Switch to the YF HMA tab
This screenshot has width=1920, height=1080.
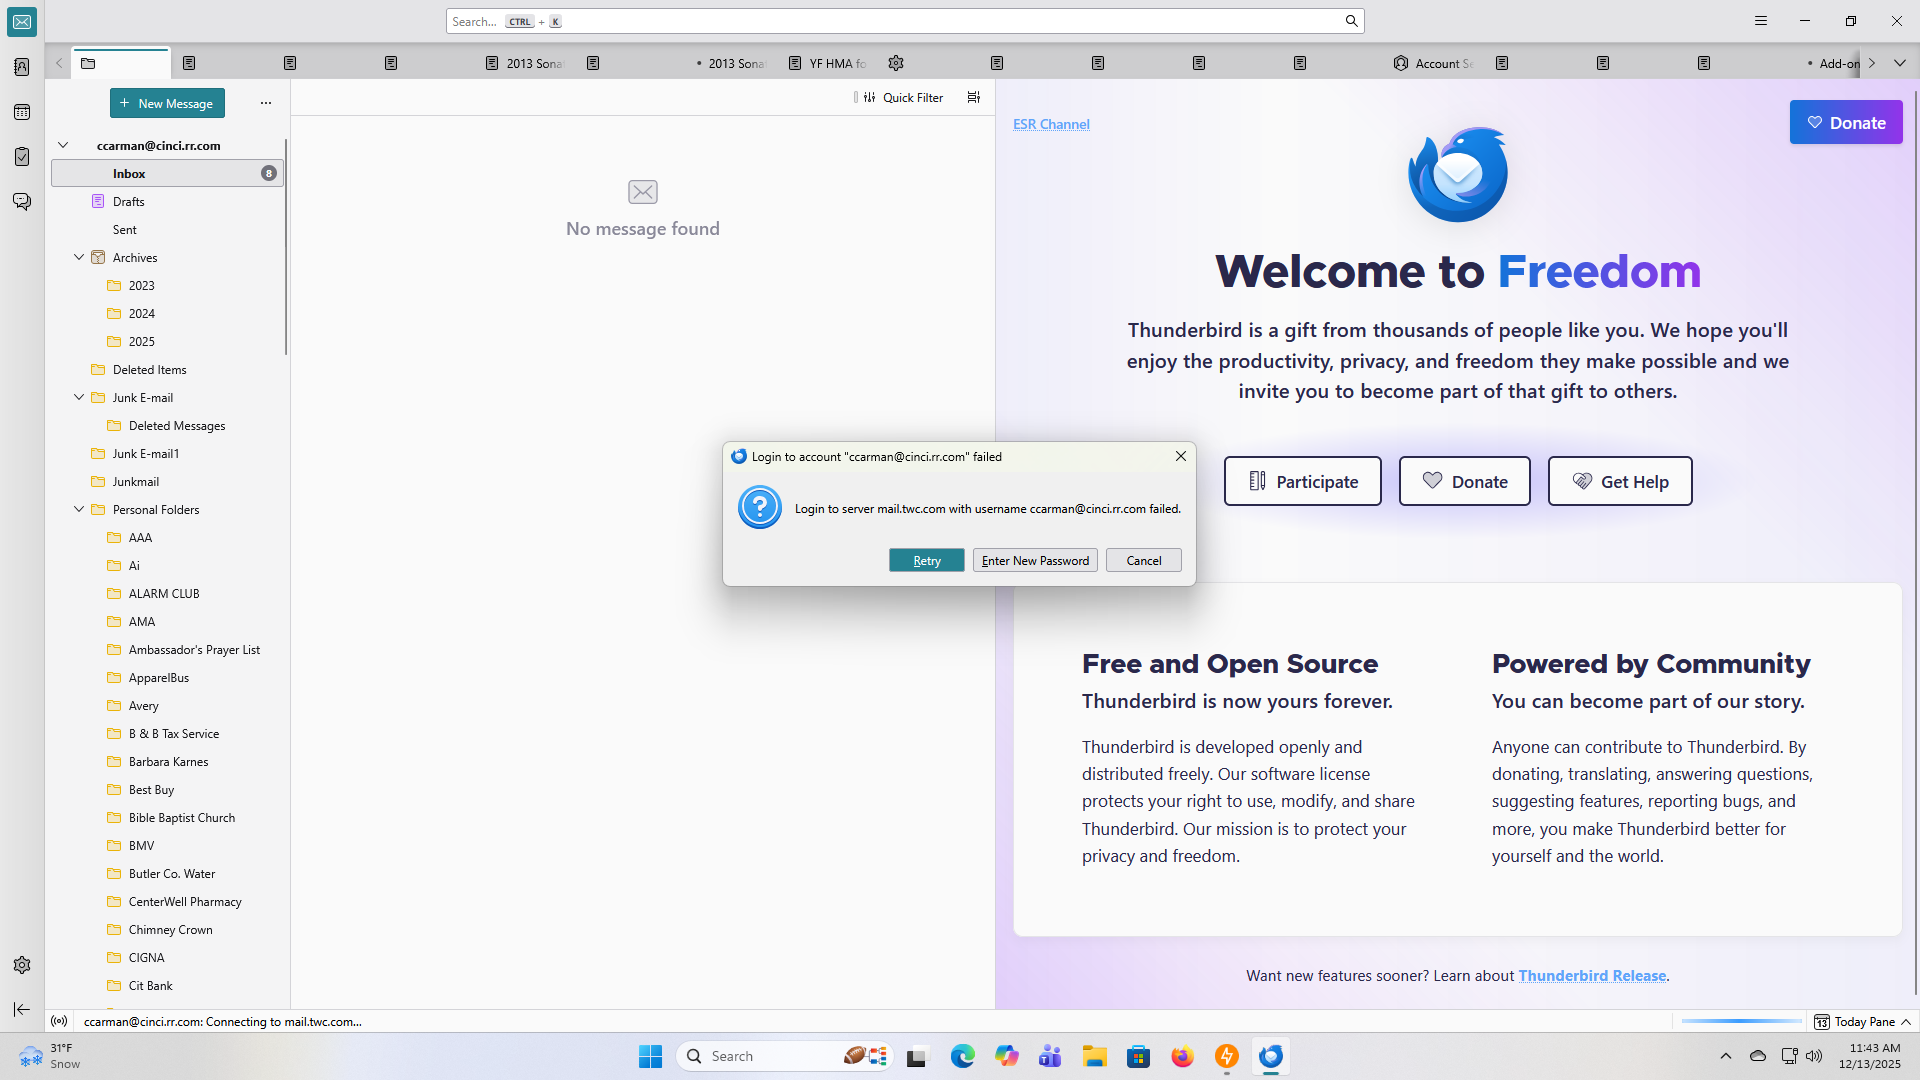pos(828,63)
